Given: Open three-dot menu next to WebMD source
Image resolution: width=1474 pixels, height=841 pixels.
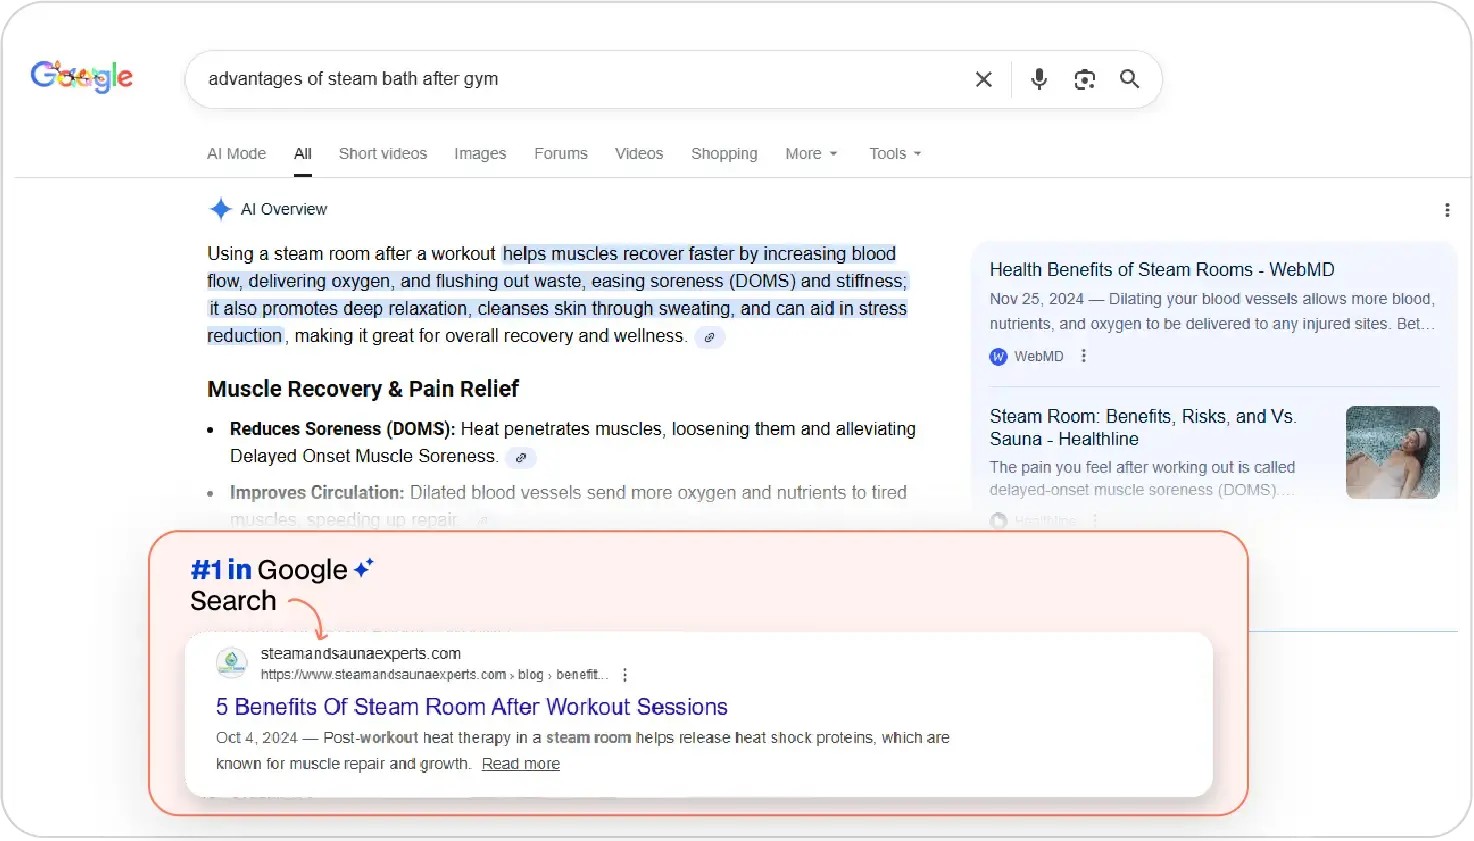Looking at the screenshot, I should tap(1084, 356).
